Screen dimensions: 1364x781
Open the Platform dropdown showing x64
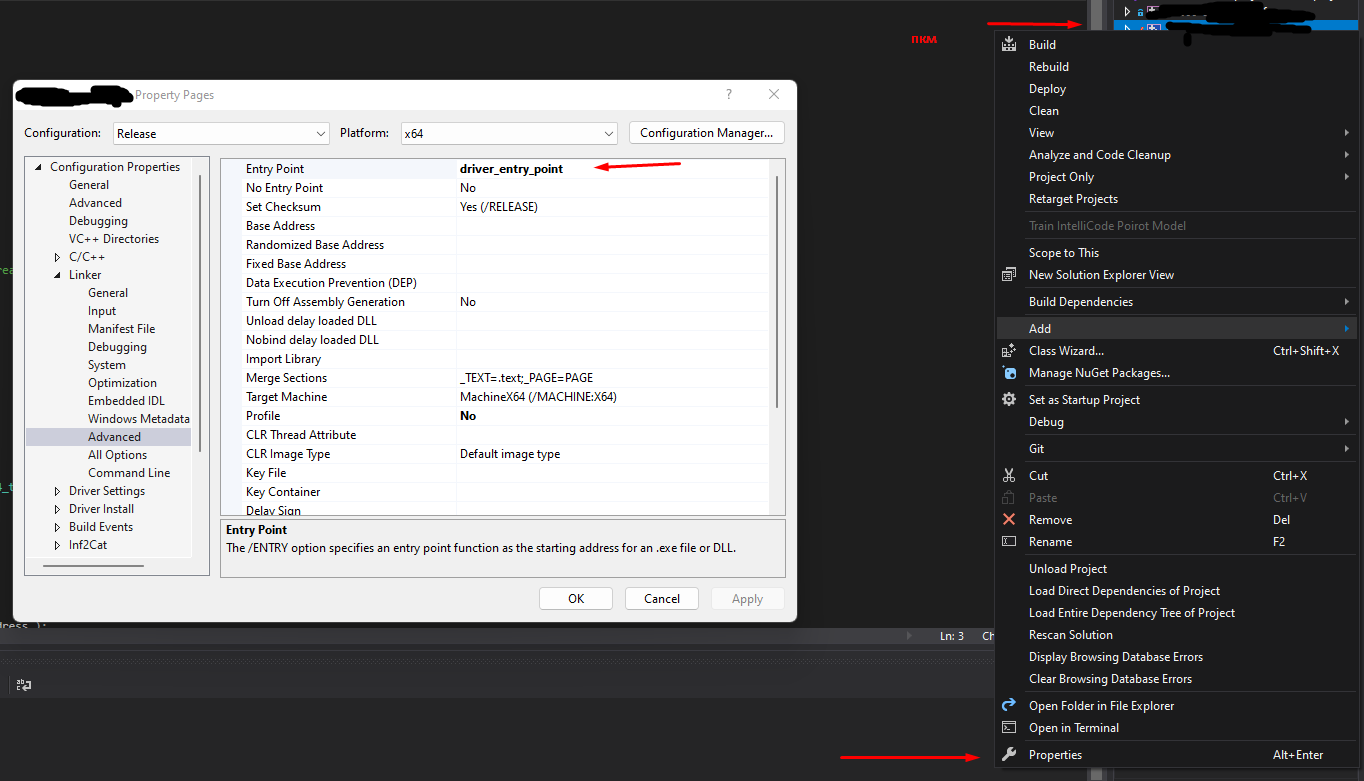[x=509, y=133]
